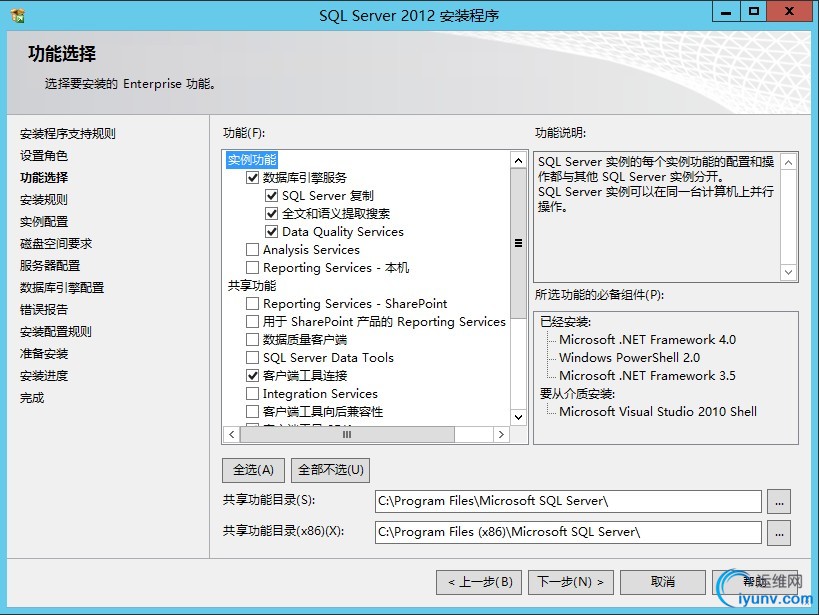
Task: Click feature list scroll down arrow
Action: (518, 417)
